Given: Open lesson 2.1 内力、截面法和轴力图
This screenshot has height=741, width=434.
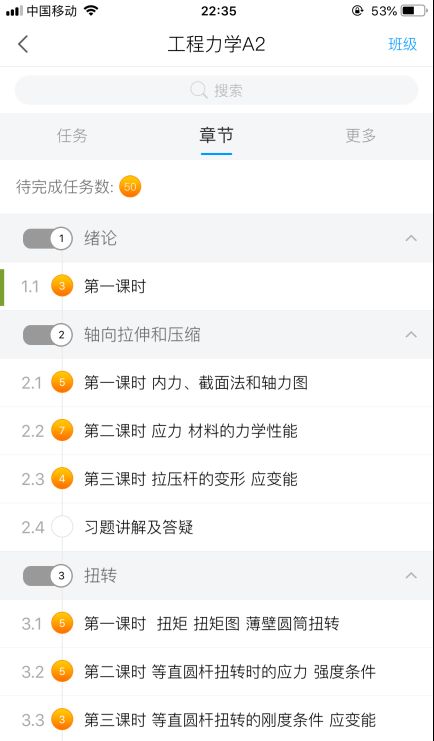Looking at the screenshot, I should click(217, 382).
